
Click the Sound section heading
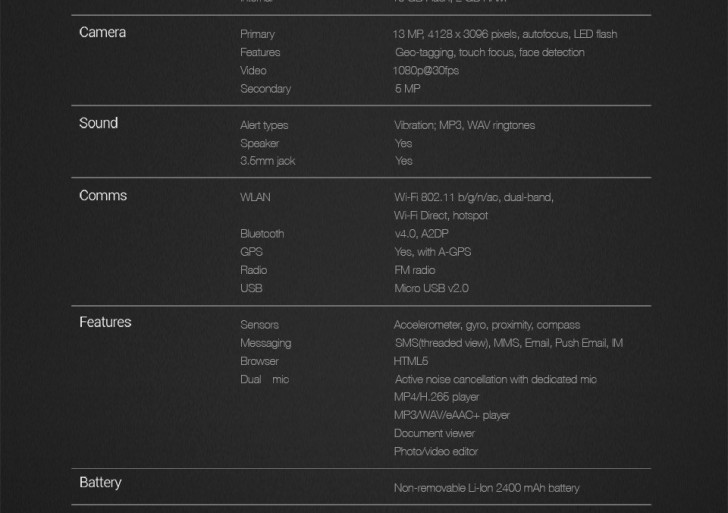(x=98, y=123)
